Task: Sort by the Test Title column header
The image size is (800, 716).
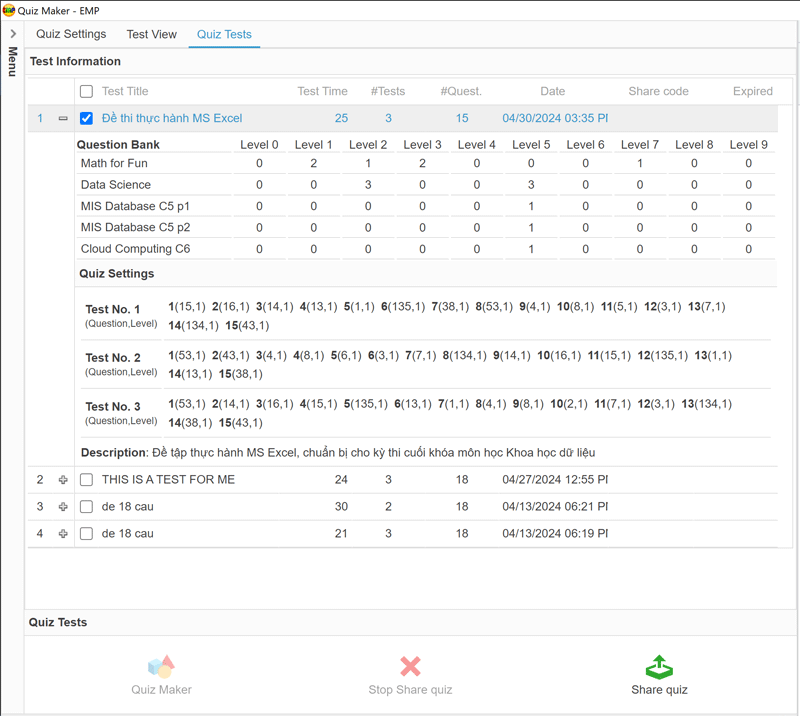Action: 125,91
